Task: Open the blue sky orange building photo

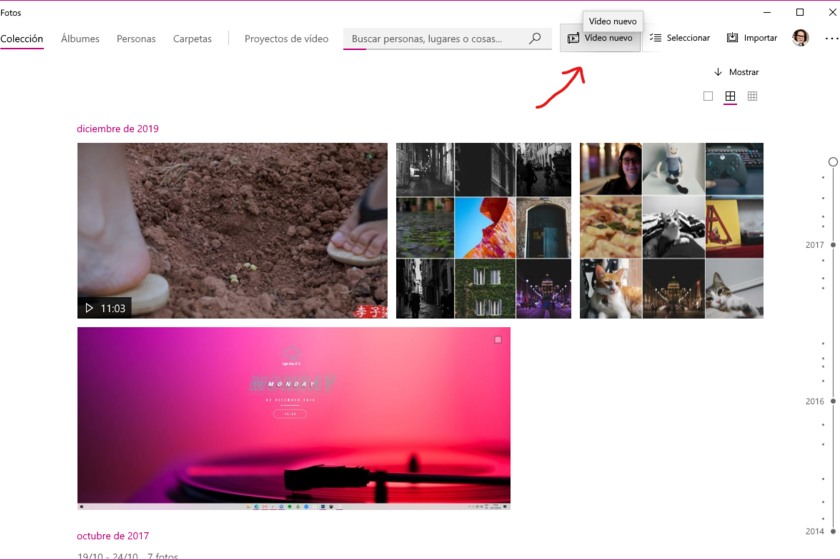Action: coord(485,228)
